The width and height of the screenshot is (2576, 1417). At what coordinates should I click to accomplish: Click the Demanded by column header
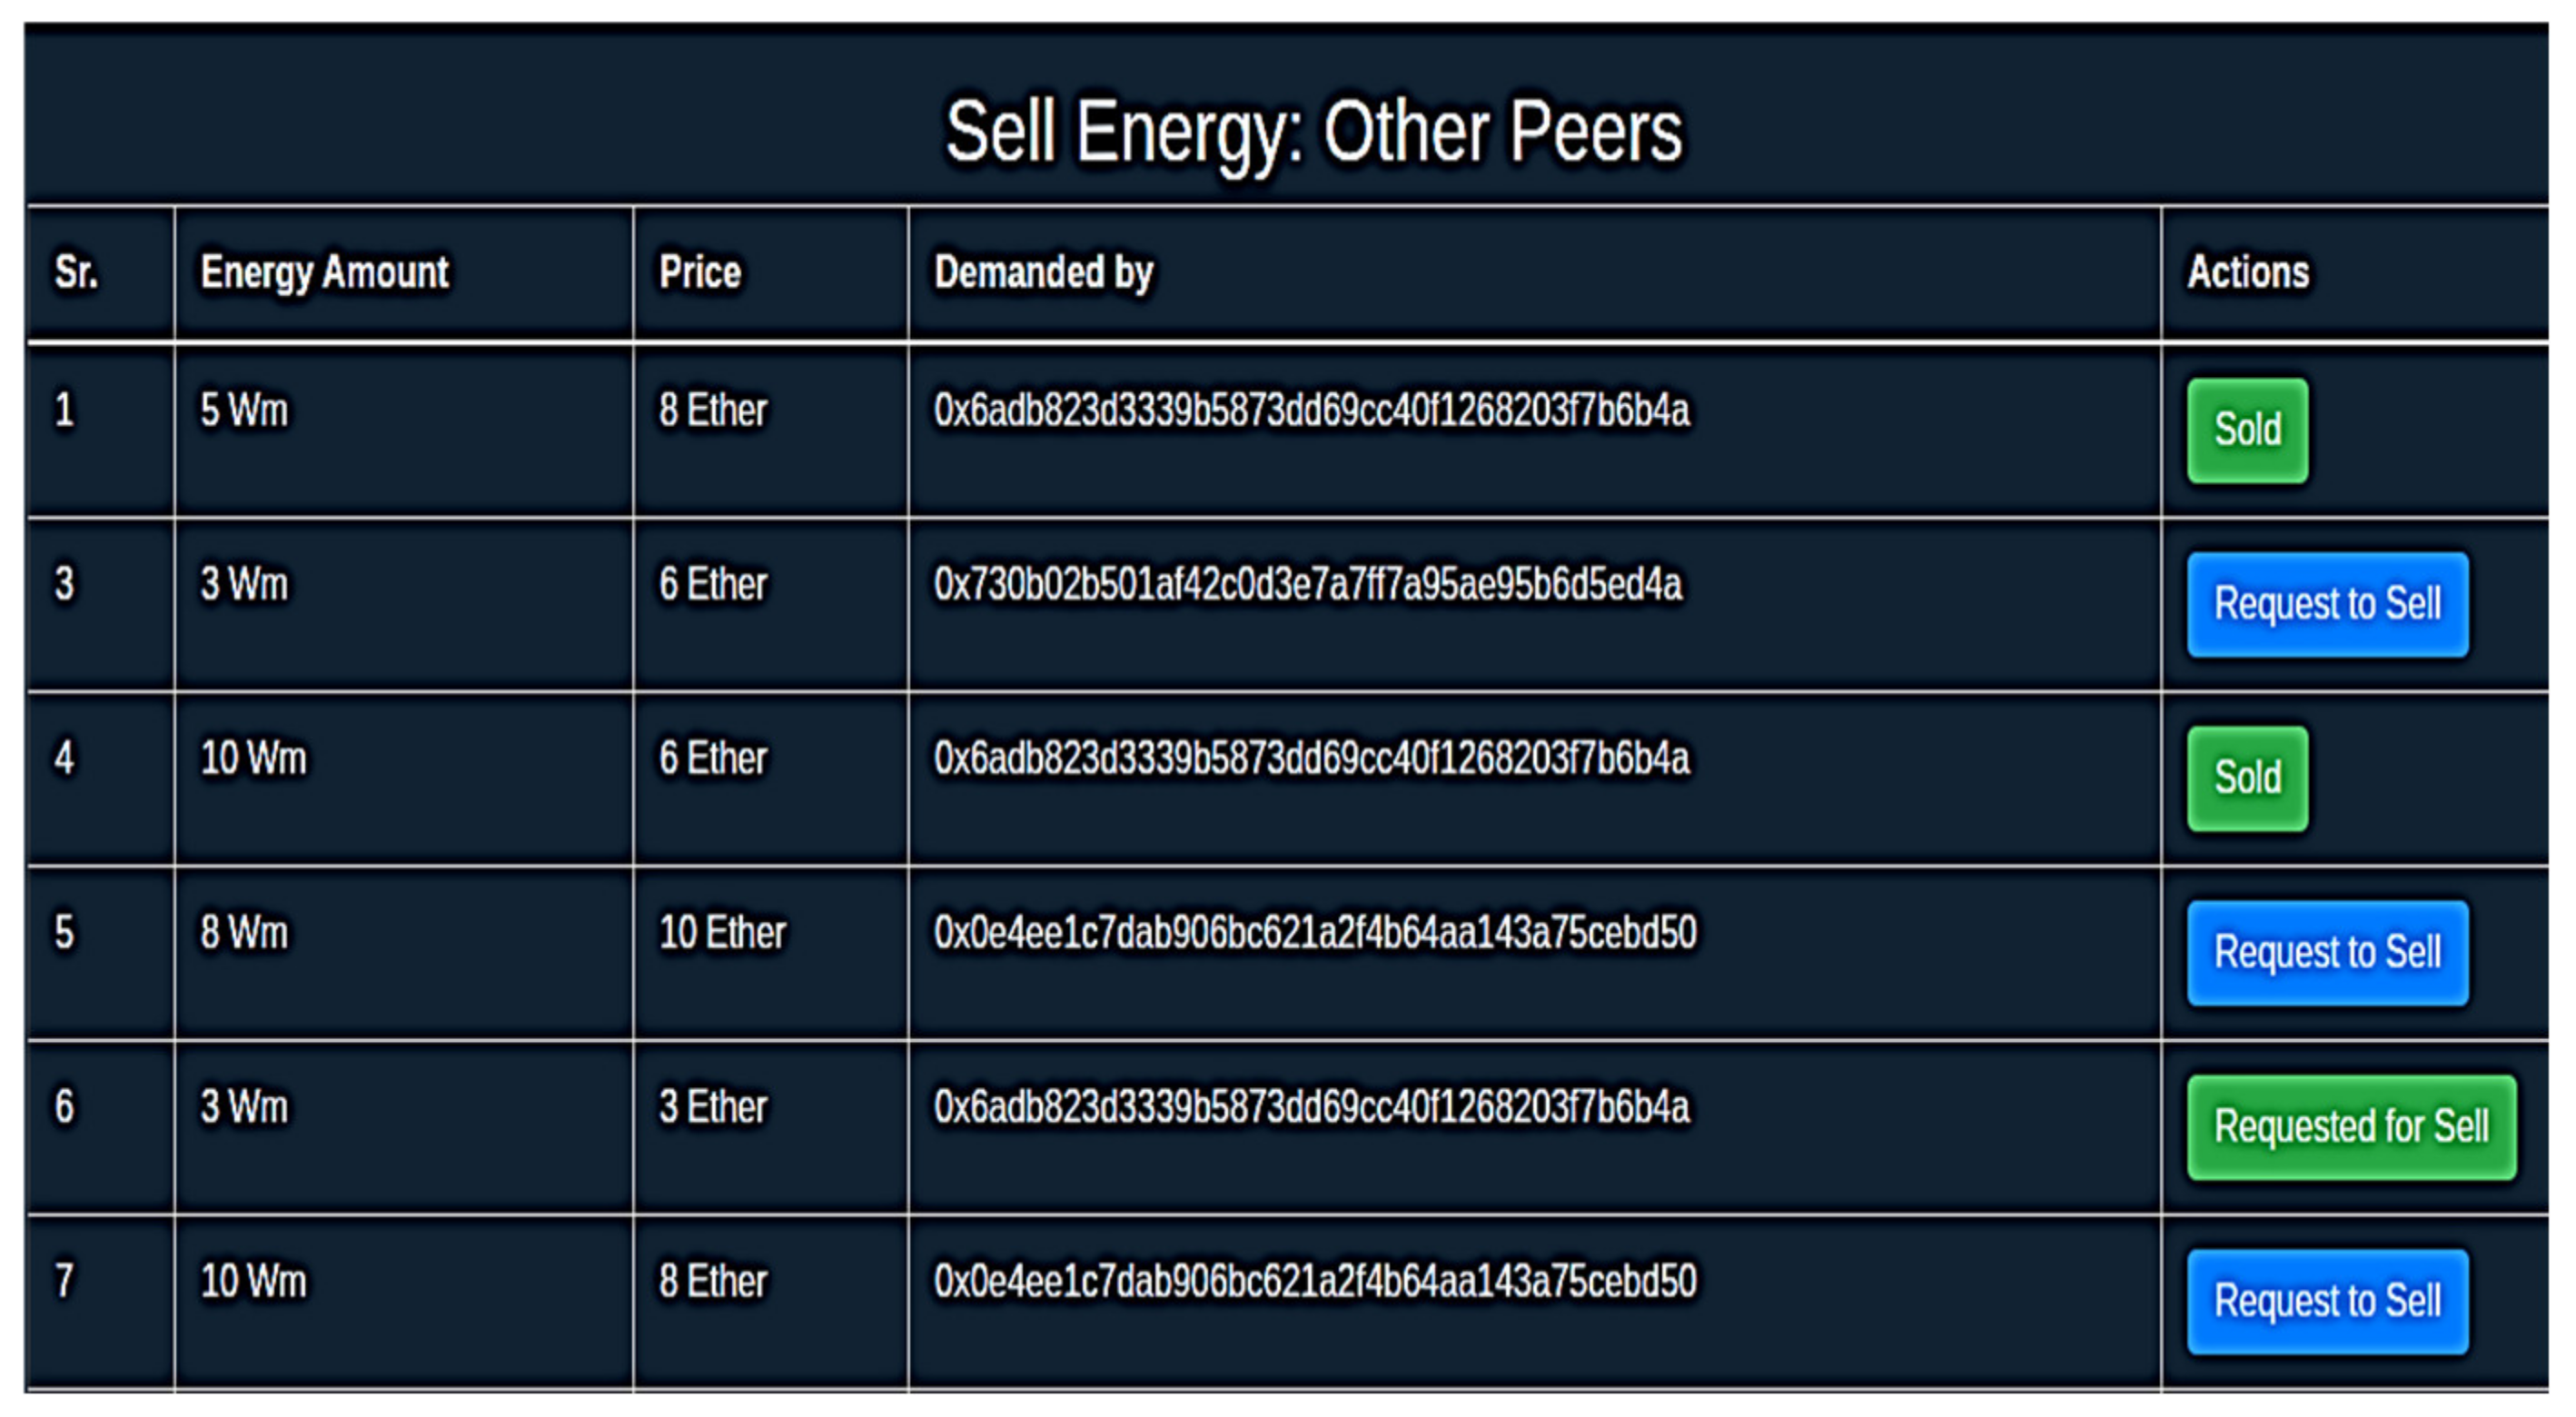pyautogui.click(x=1043, y=272)
